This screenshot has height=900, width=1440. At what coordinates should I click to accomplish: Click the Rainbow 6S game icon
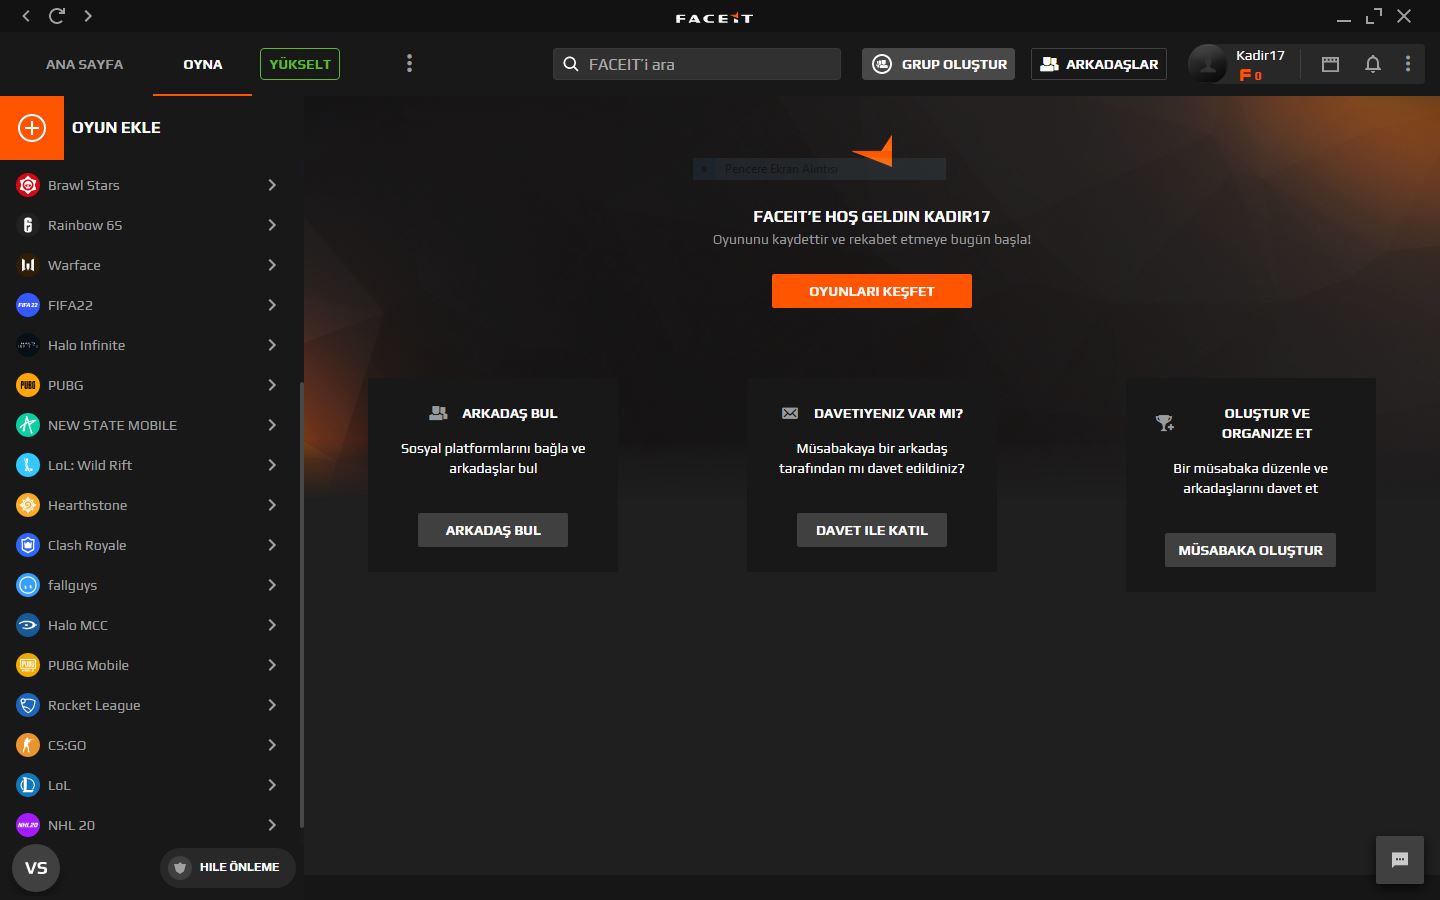tap(28, 225)
